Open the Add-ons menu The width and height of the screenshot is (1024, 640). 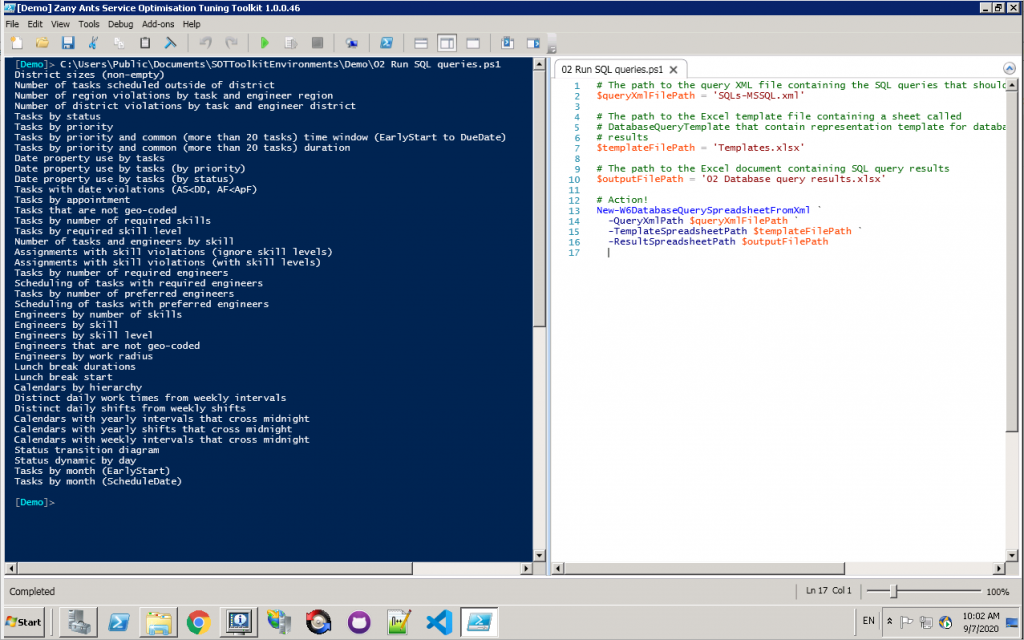(158, 24)
